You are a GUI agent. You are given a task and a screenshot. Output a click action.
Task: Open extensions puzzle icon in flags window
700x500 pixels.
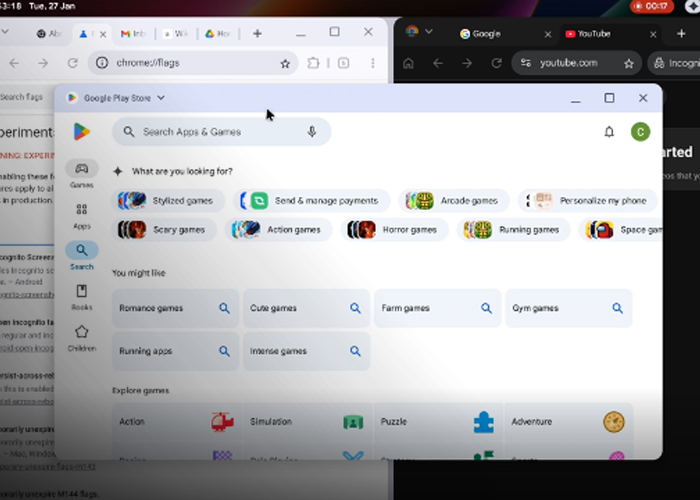point(313,63)
